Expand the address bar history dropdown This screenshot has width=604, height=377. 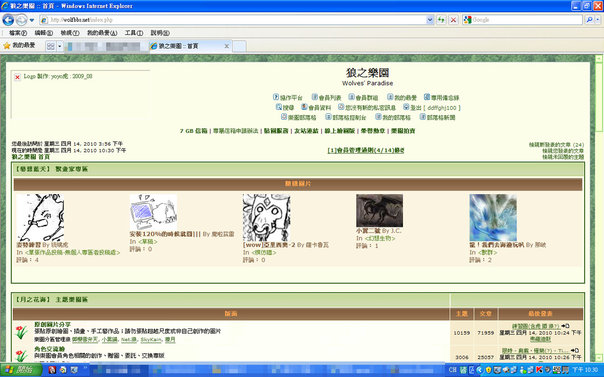point(430,20)
